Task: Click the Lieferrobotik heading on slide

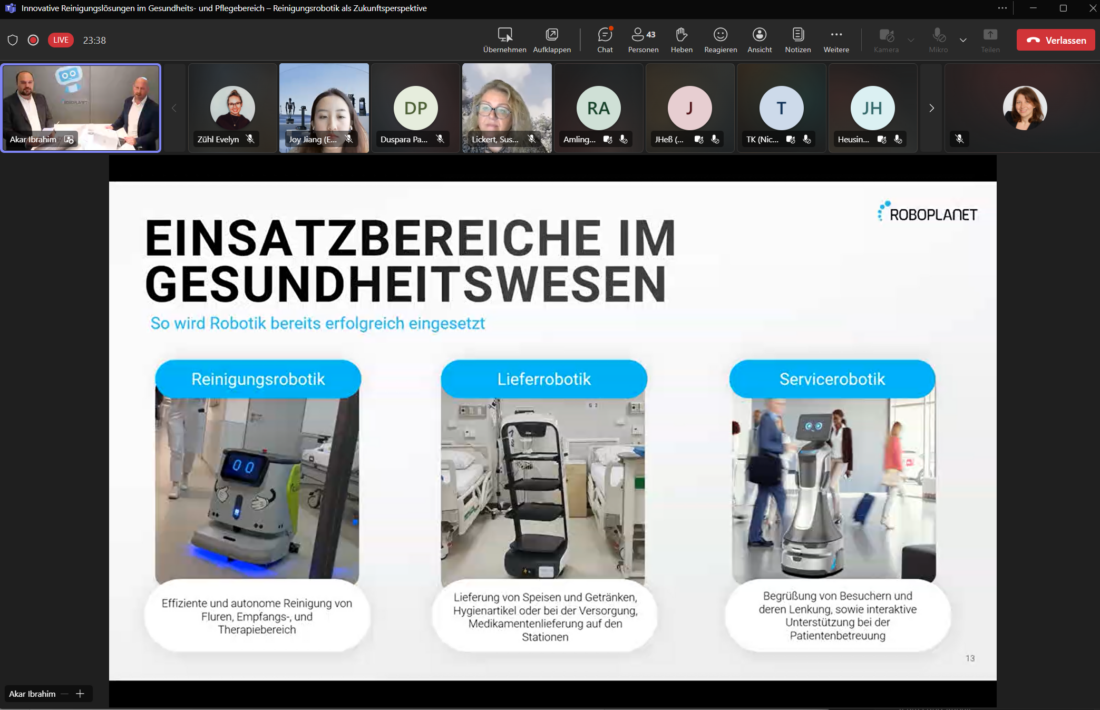Action: point(544,379)
